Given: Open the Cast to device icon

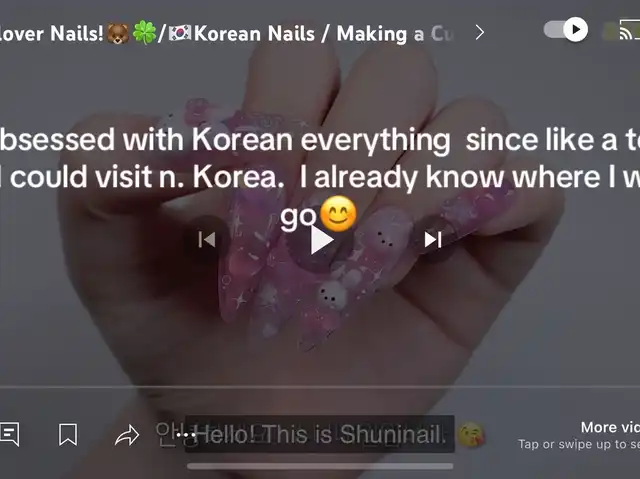Looking at the screenshot, I should [x=629, y=30].
